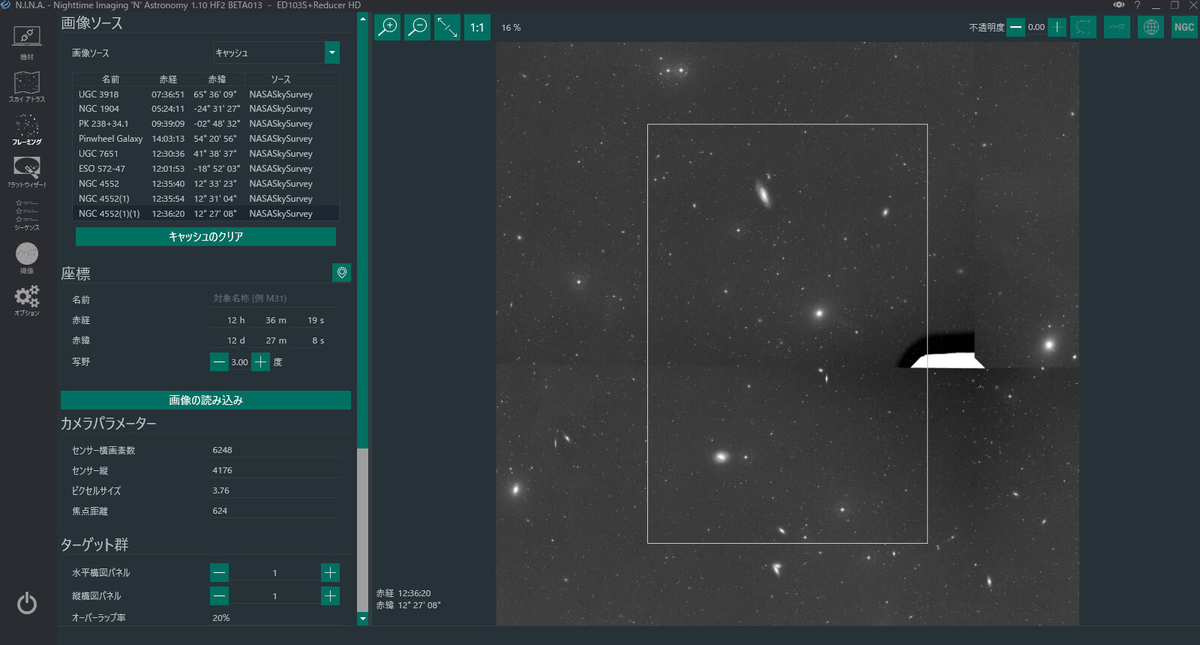Click the キャッシュのクリア button
The height and width of the screenshot is (645, 1200).
[x=206, y=237]
